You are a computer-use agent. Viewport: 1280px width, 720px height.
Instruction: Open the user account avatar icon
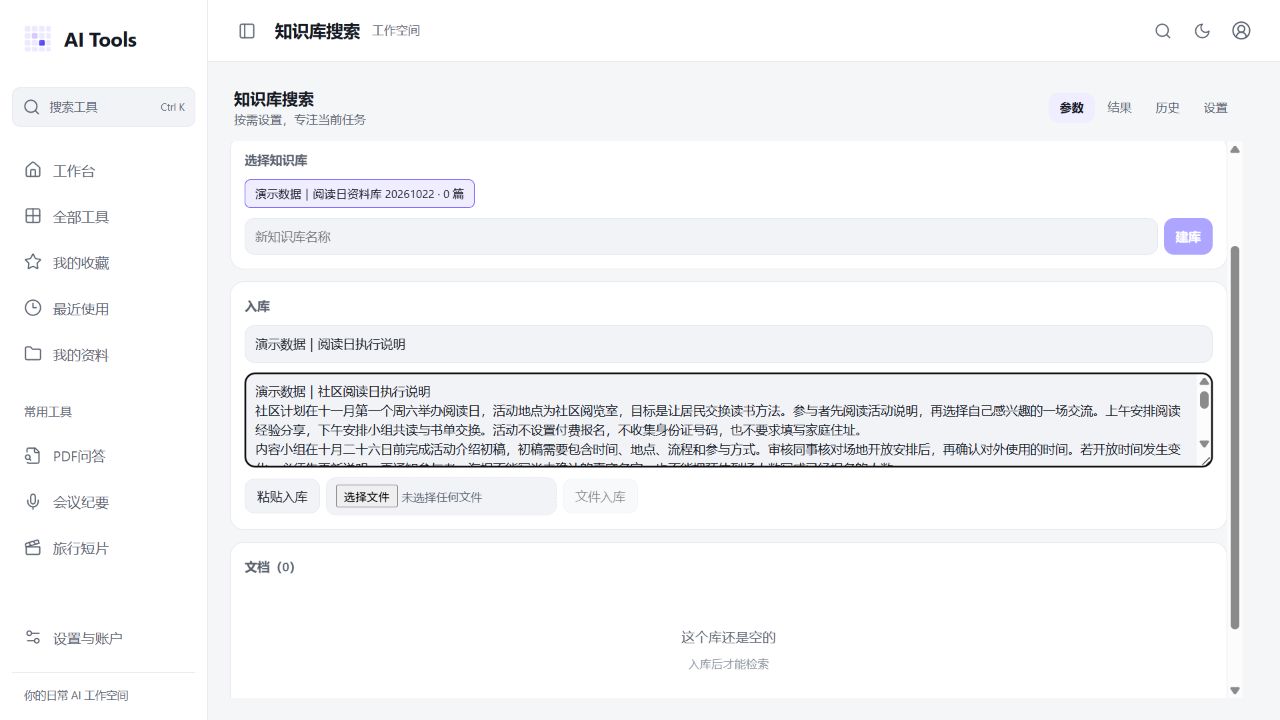pos(1241,31)
